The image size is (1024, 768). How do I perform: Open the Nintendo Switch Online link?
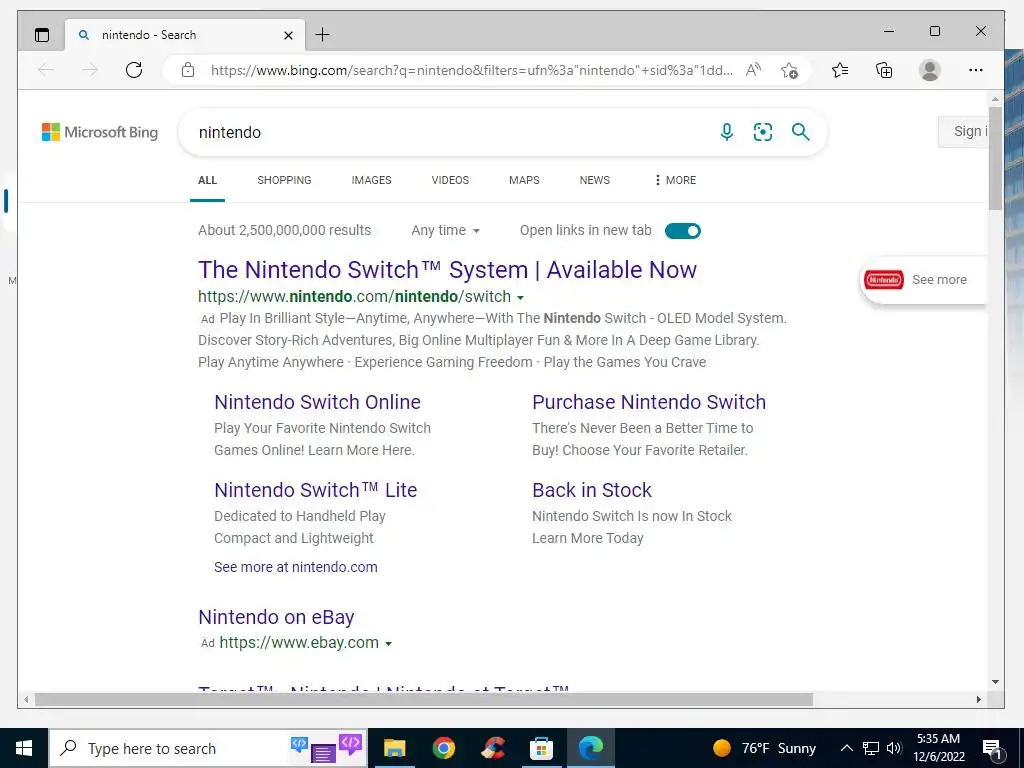[317, 402]
